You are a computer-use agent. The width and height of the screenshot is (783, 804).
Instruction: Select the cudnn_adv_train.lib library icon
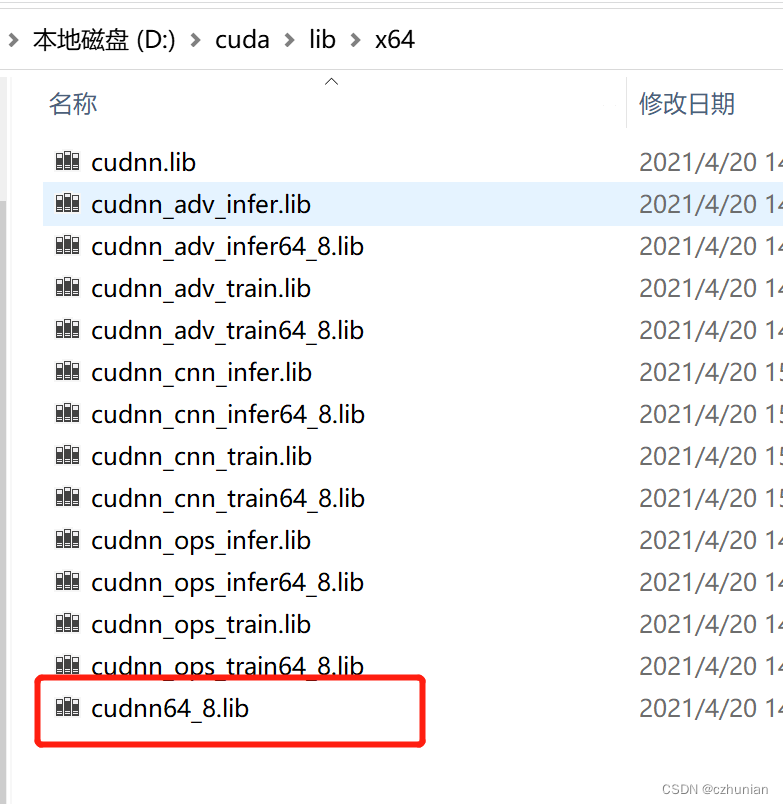pos(68,288)
